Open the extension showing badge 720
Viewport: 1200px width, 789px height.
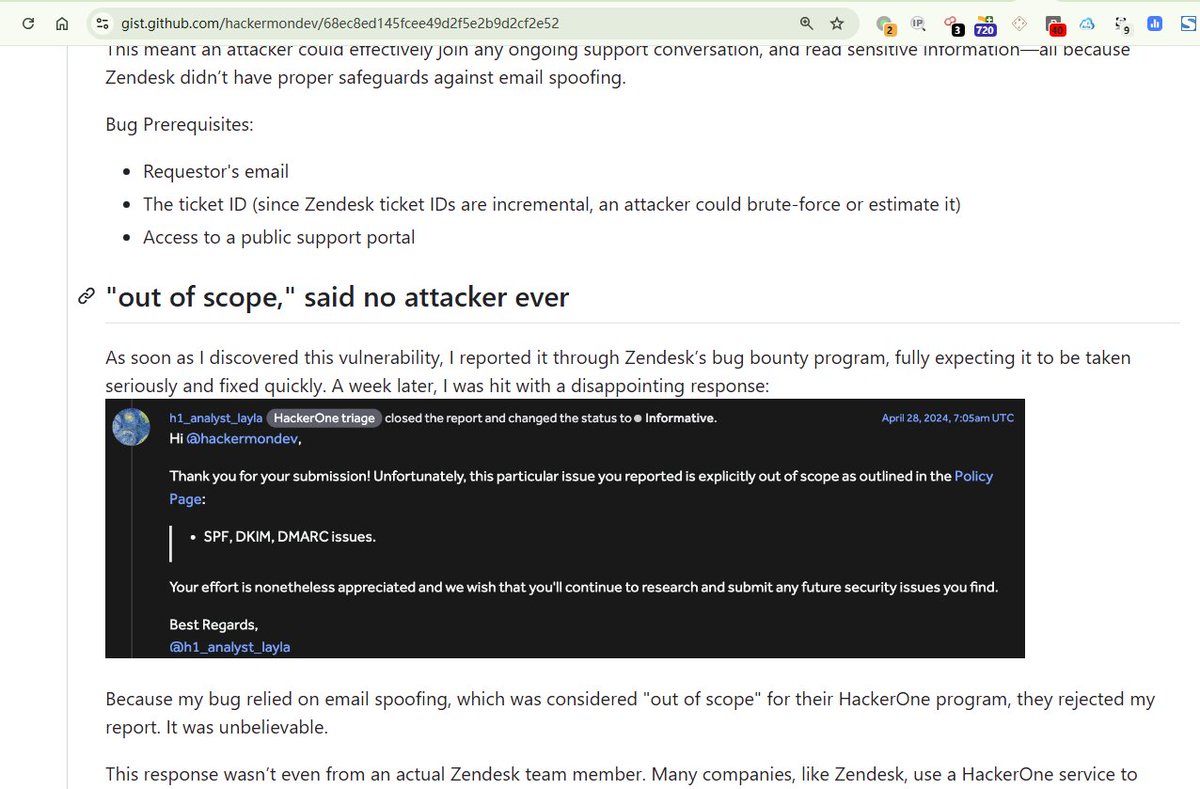(x=985, y=24)
